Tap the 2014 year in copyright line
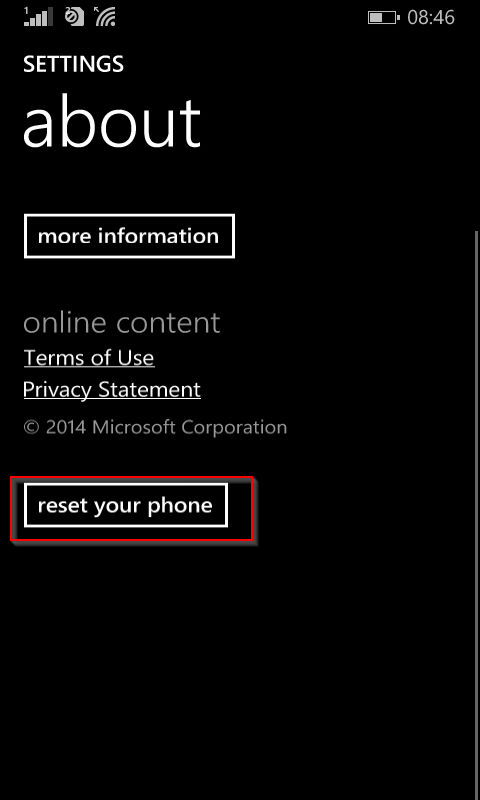This screenshot has height=800, width=480. pyautogui.click(x=66, y=428)
